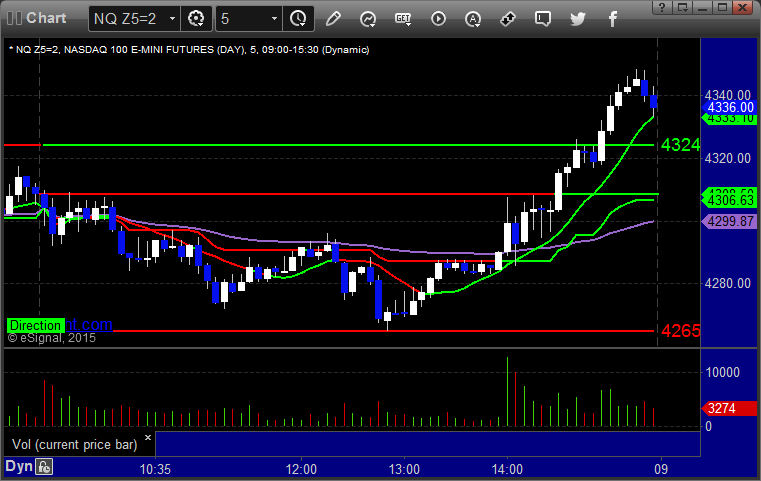Expand the interval 5 dropdown arrow

[x=274, y=19]
